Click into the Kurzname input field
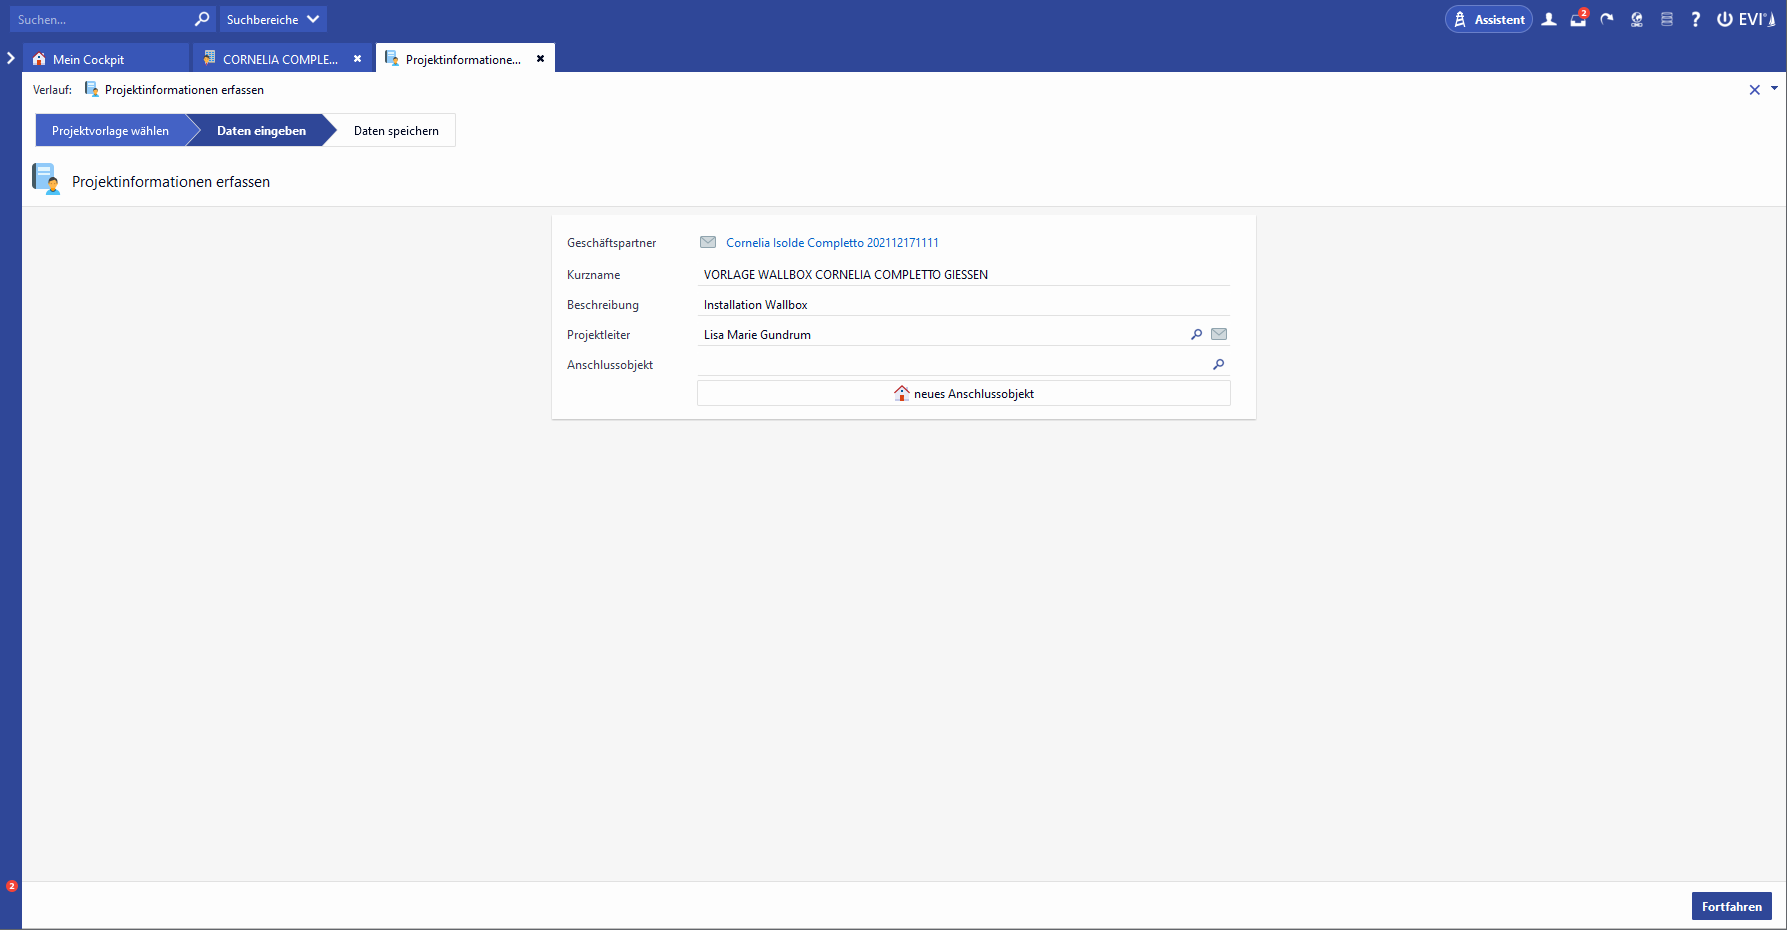Screen dimensions: 1787x930 point(963,275)
